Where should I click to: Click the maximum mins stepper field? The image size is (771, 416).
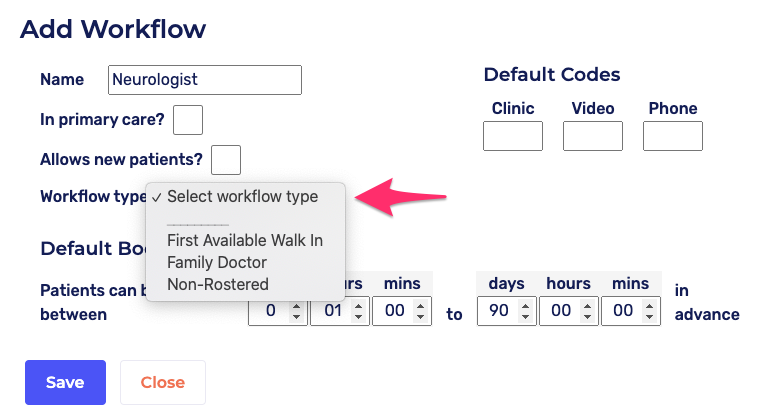tap(623, 312)
